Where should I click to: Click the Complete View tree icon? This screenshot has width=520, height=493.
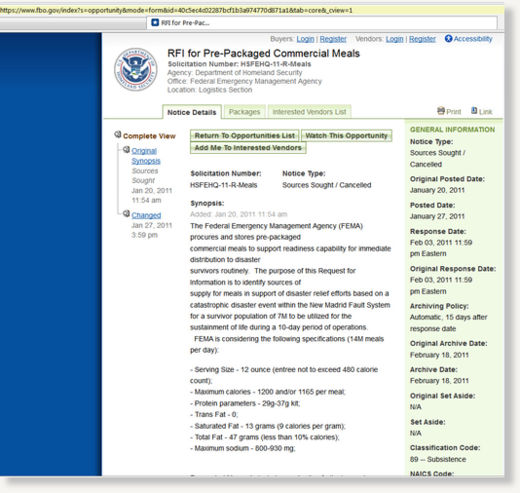pyautogui.click(x=118, y=134)
